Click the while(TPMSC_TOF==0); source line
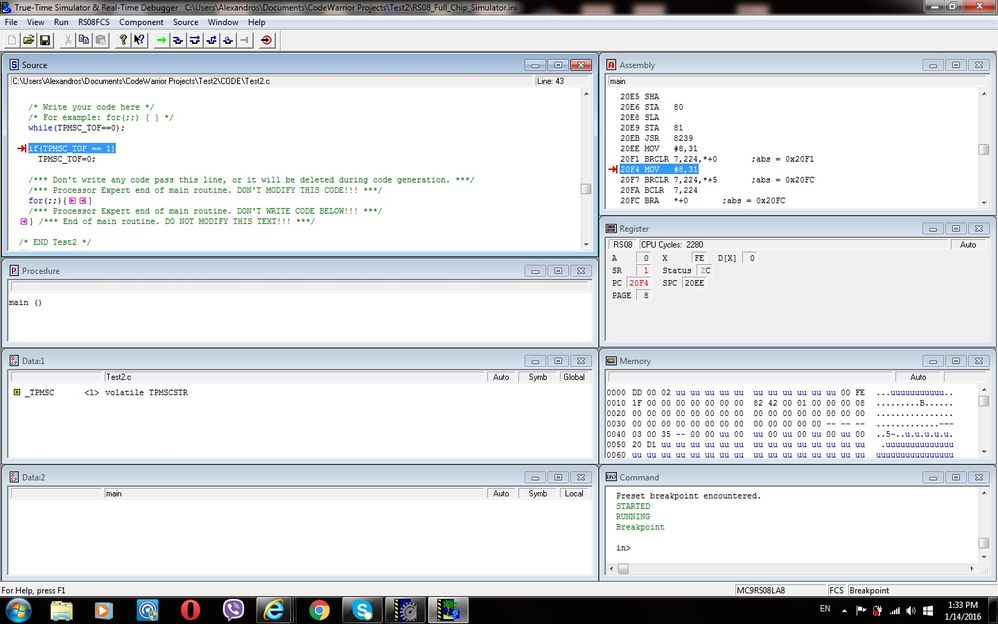 [x=76, y=128]
